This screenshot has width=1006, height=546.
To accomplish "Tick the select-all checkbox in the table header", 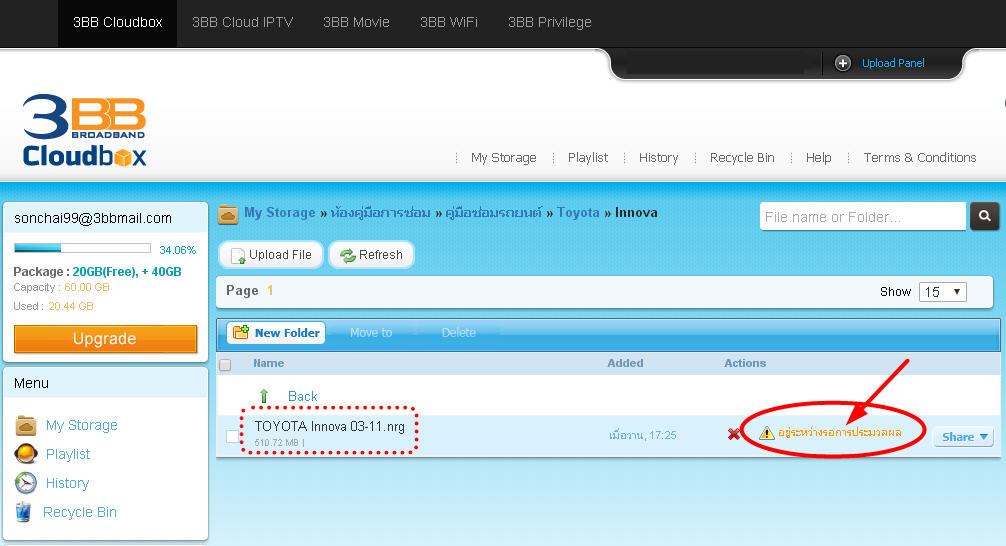I will click(x=225, y=364).
